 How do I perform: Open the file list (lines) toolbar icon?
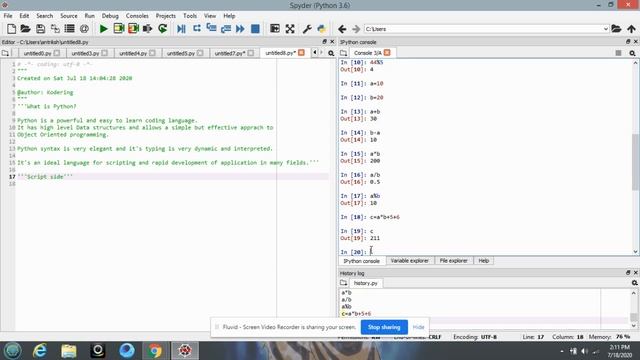69,29
